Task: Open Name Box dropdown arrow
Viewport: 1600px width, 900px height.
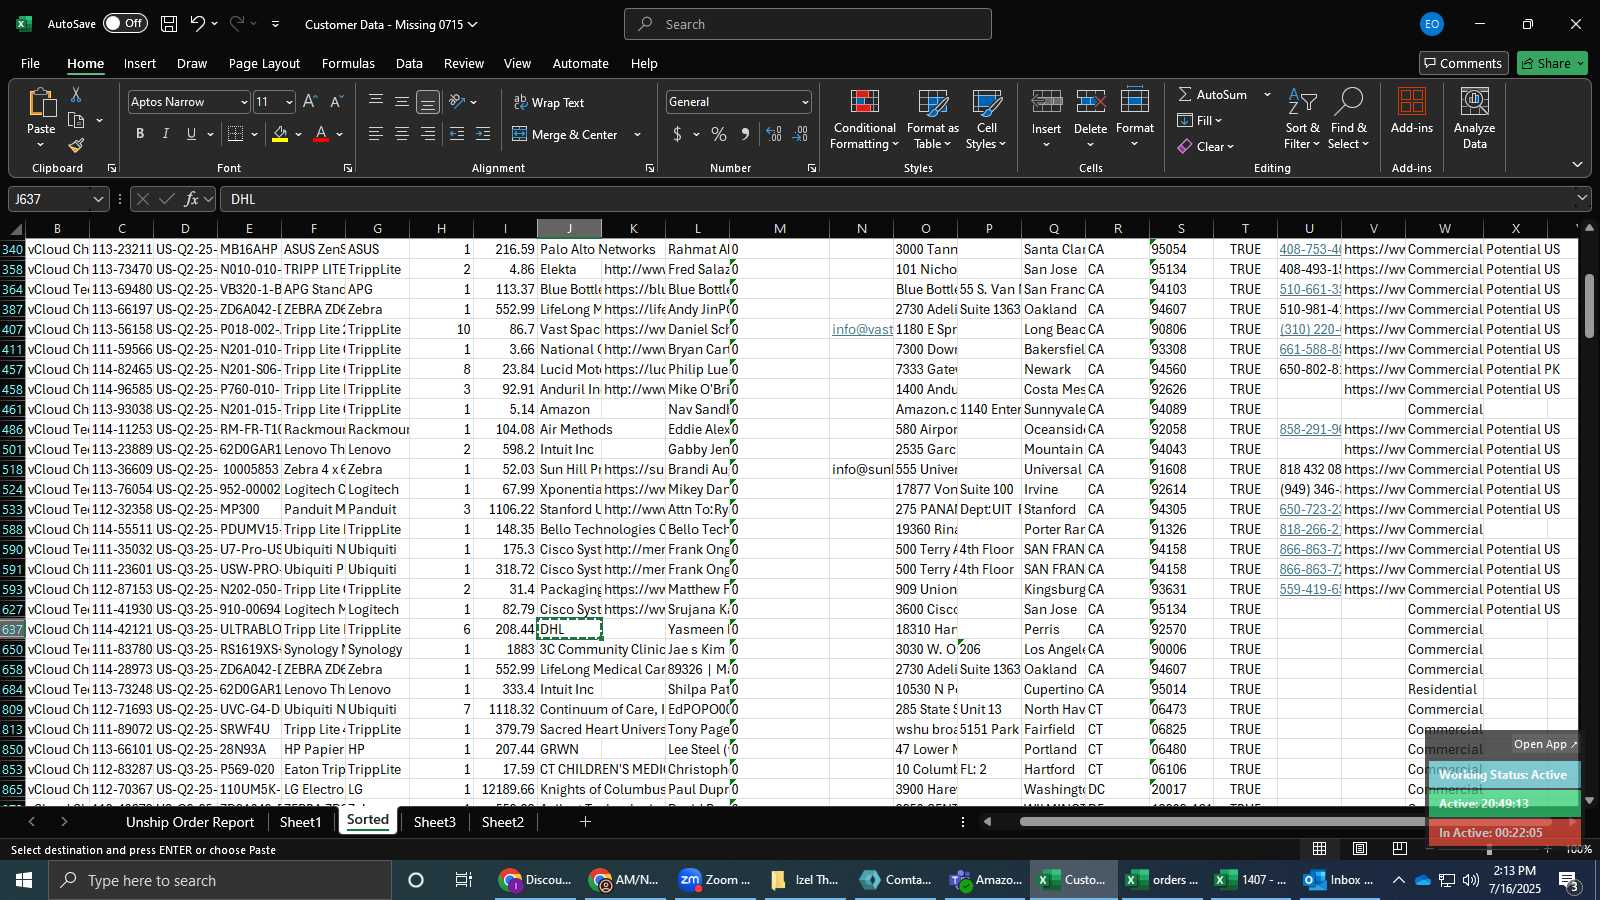Action: tap(98, 199)
